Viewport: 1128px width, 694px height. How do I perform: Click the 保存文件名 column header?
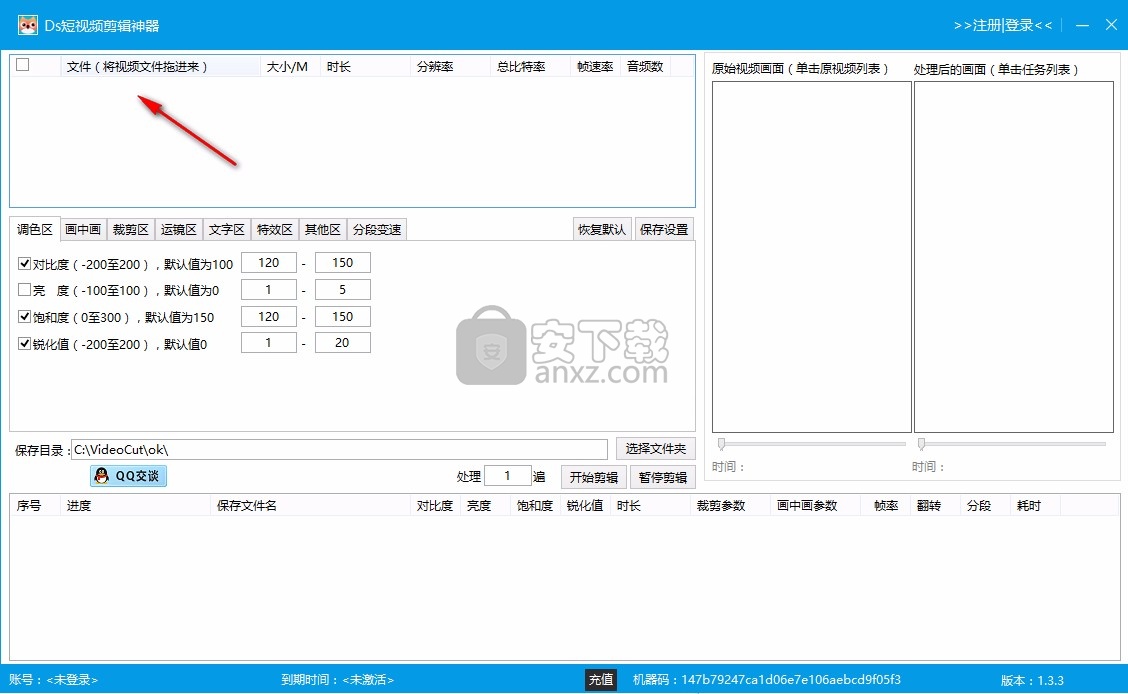point(311,506)
